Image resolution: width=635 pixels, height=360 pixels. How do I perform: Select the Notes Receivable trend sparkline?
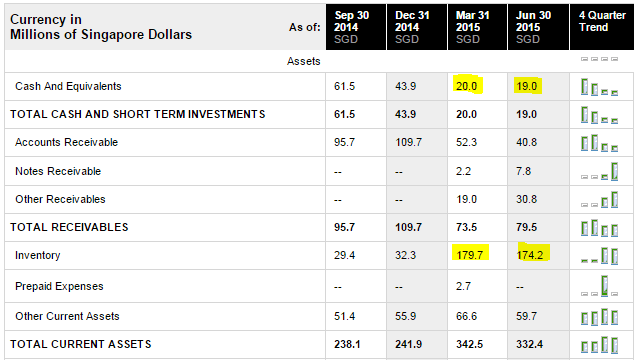click(599, 171)
